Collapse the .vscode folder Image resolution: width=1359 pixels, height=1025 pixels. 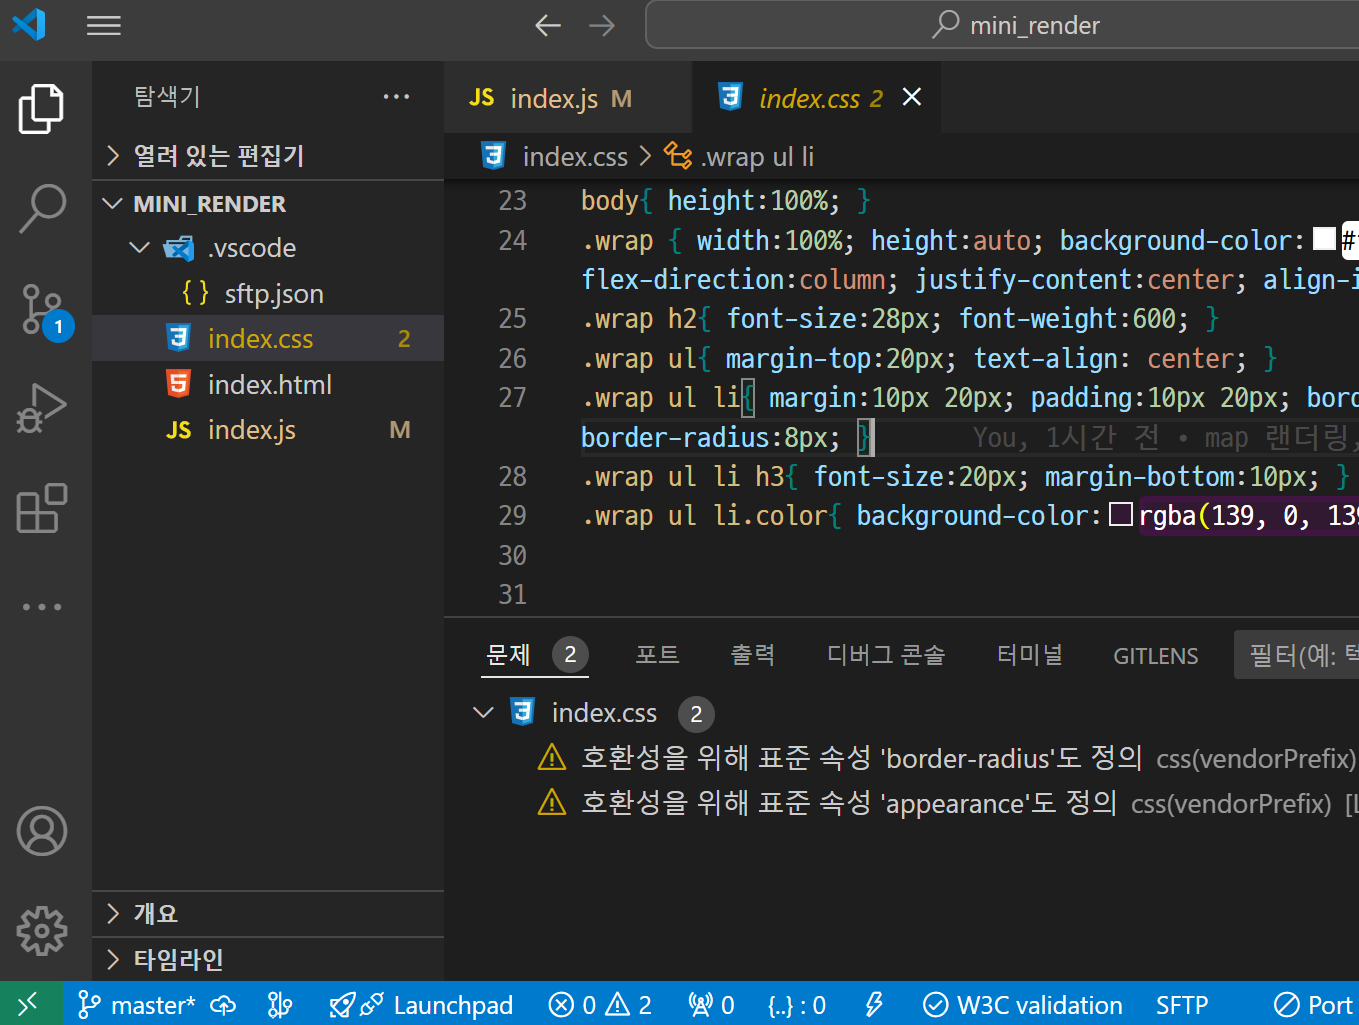point(268,248)
